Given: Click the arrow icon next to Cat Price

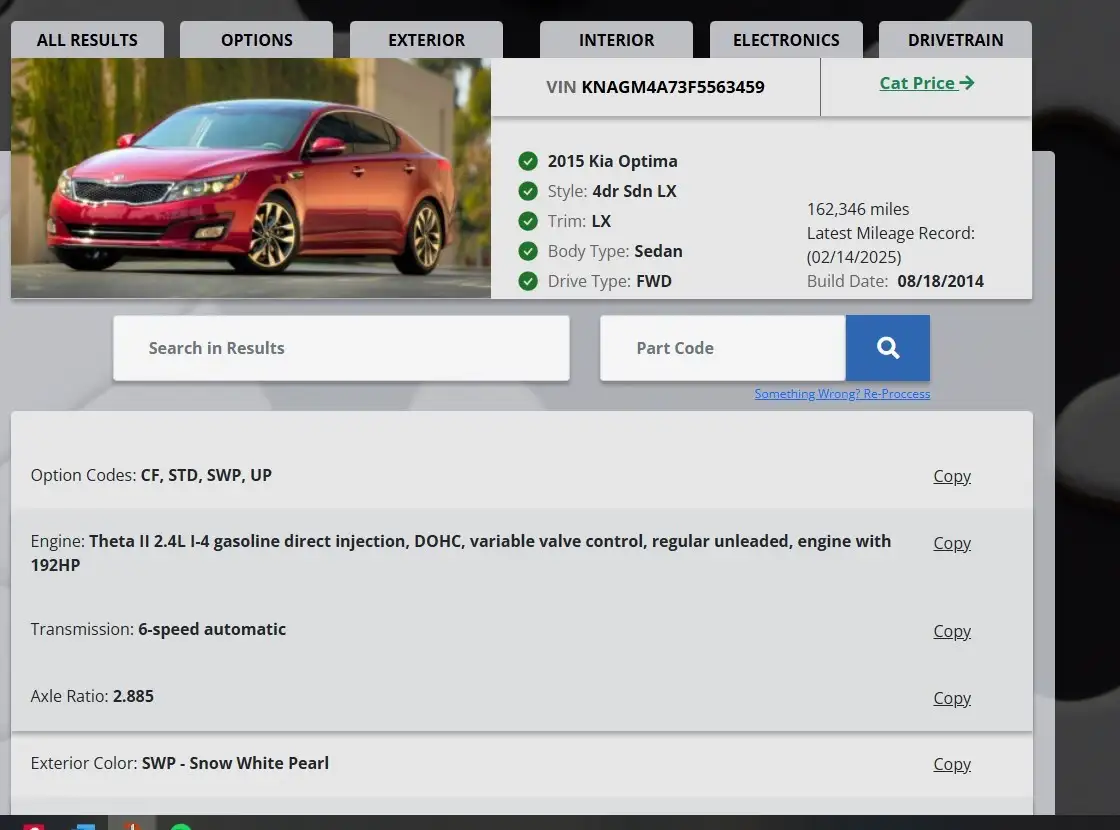Looking at the screenshot, I should coord(967,83).
